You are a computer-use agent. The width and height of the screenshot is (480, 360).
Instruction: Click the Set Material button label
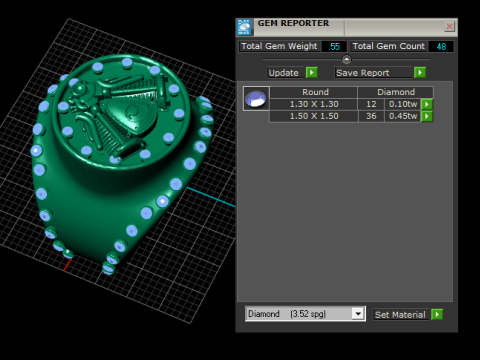(x=400, y=315)
